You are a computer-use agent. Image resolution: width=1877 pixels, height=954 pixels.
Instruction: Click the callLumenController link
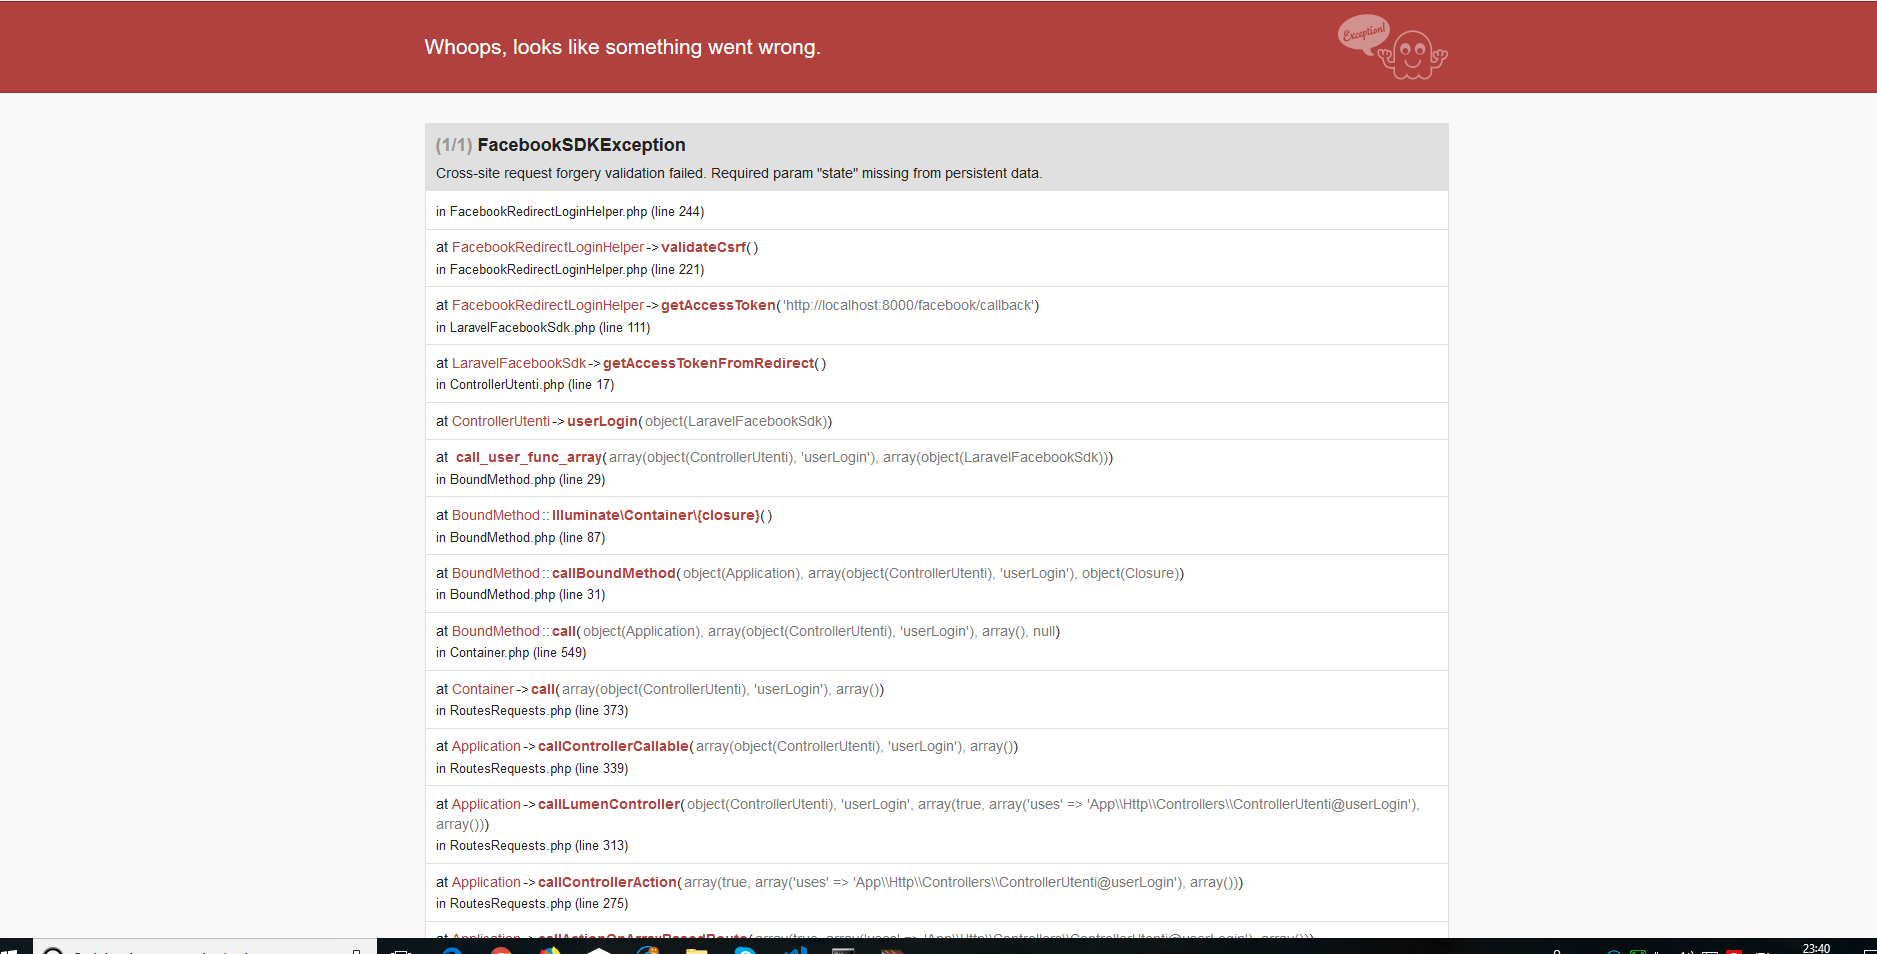[x=608, y=803]
